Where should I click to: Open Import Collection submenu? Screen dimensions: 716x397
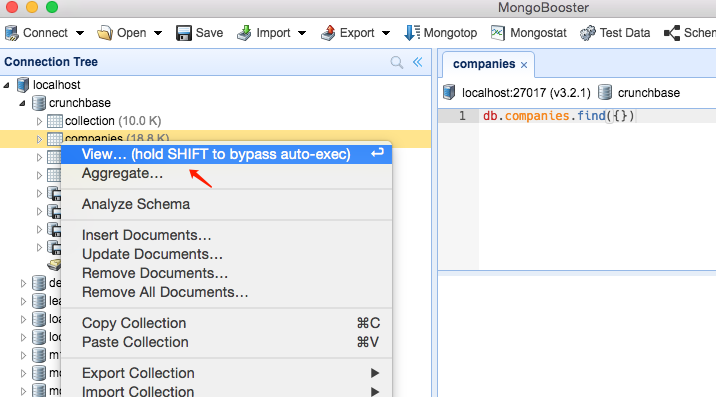(226, 391)
